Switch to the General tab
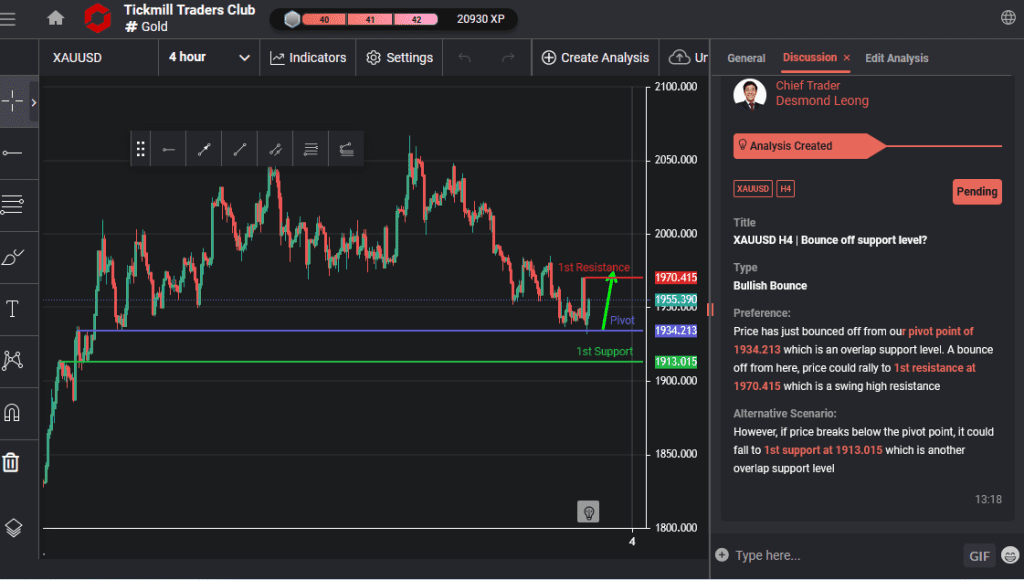1024x580 pixels. click(746, 58)
